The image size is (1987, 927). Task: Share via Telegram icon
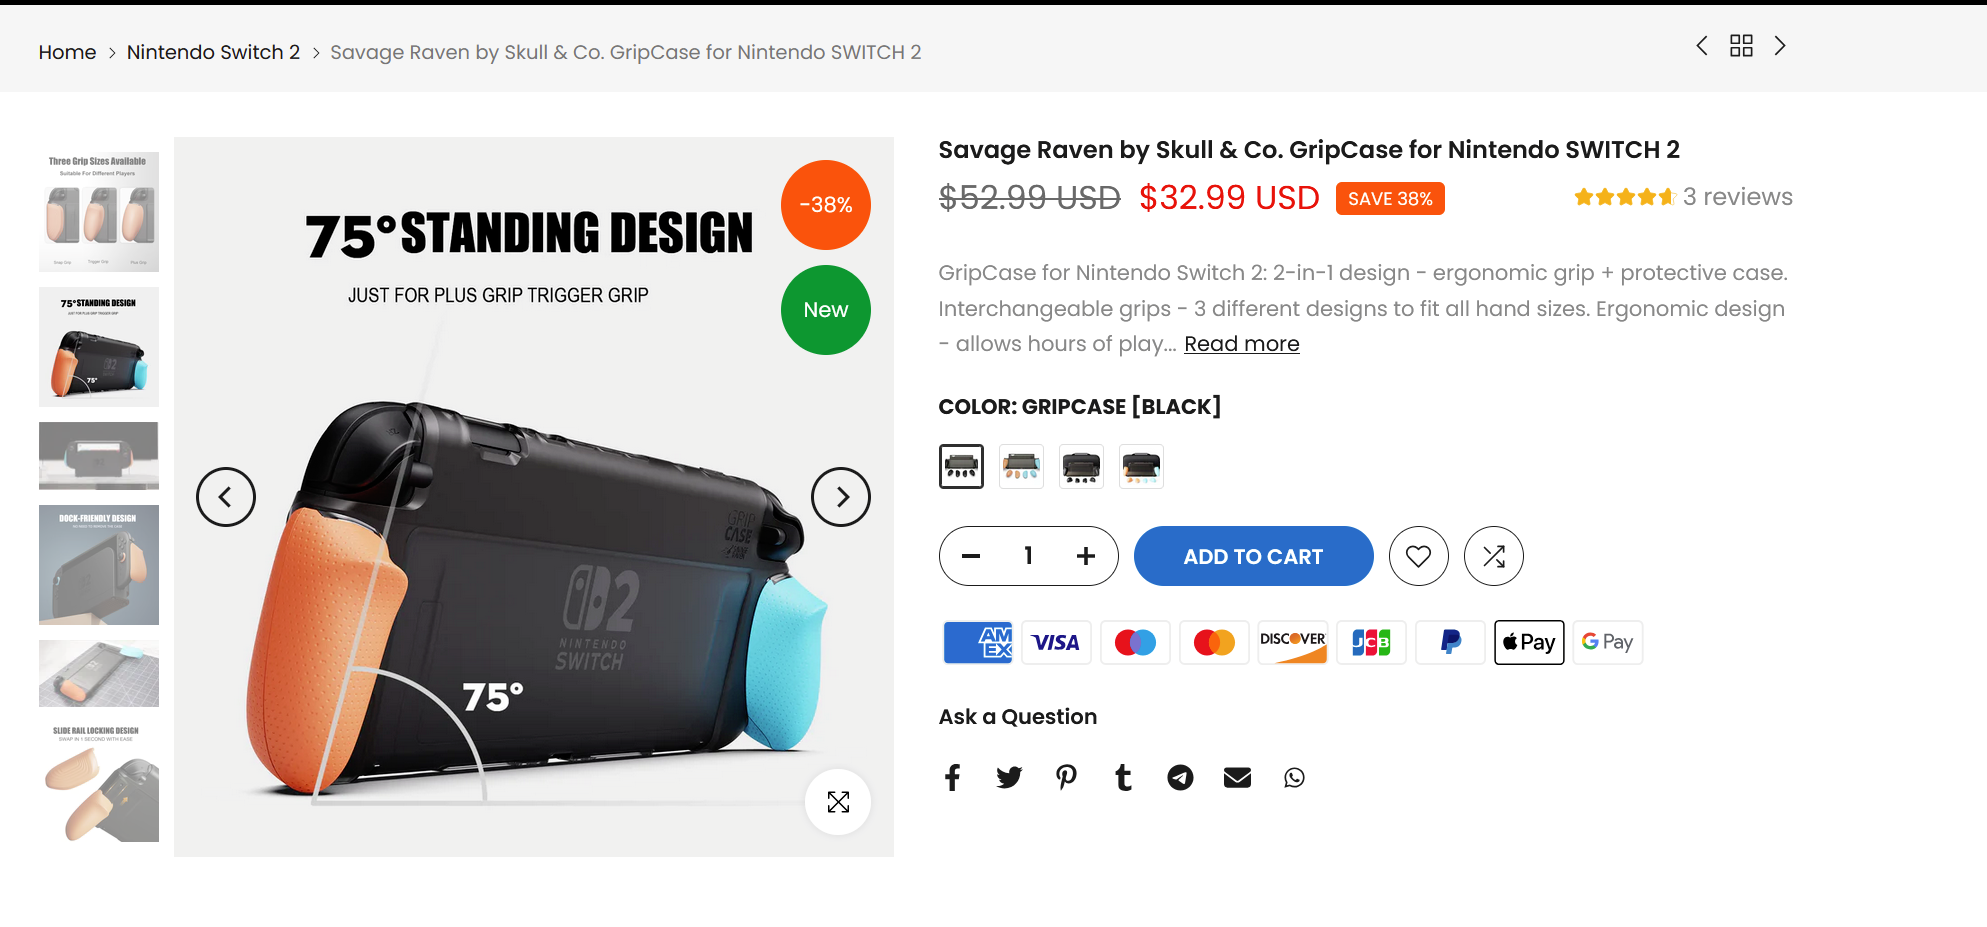1180,778
